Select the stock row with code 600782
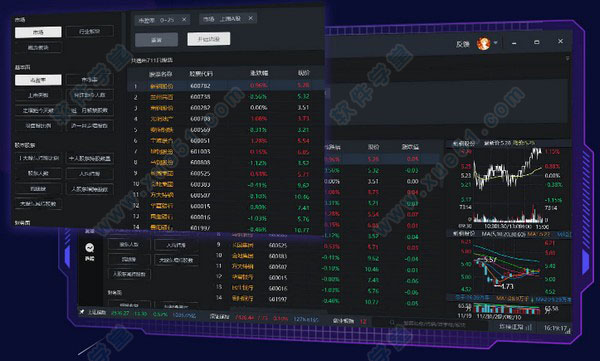Image resolution: width=600 pixels, height=361 pixels. tap(226, 86)
